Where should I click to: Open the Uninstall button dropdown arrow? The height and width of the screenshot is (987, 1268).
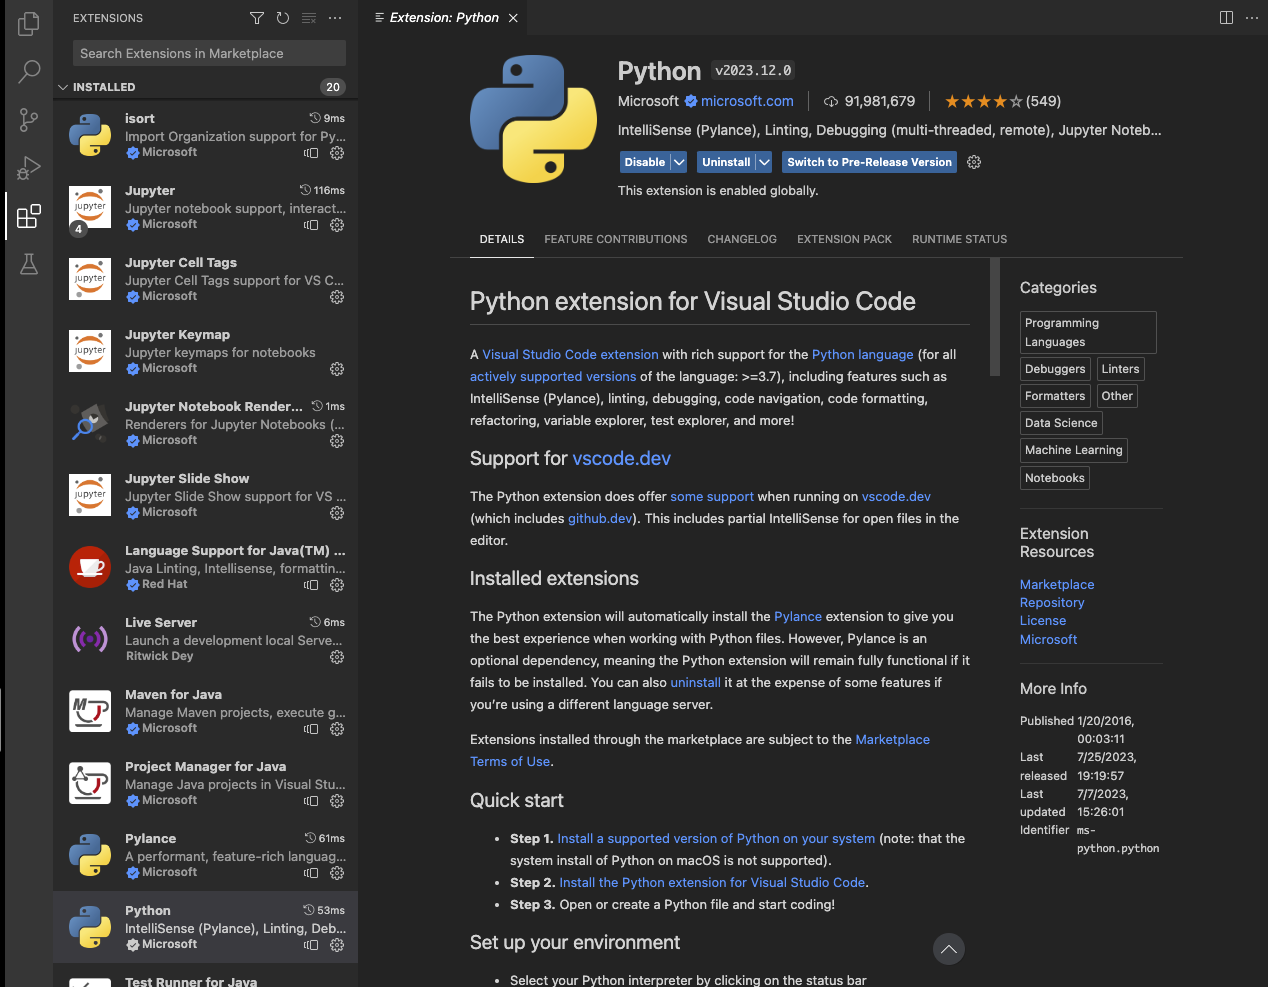point(764,162)
